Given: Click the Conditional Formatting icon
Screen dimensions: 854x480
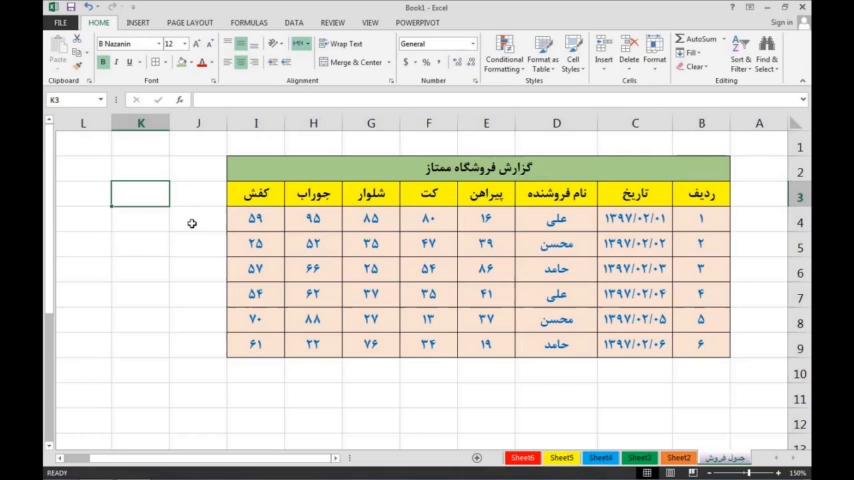Looking at the screenshot, I should point(504,46).
